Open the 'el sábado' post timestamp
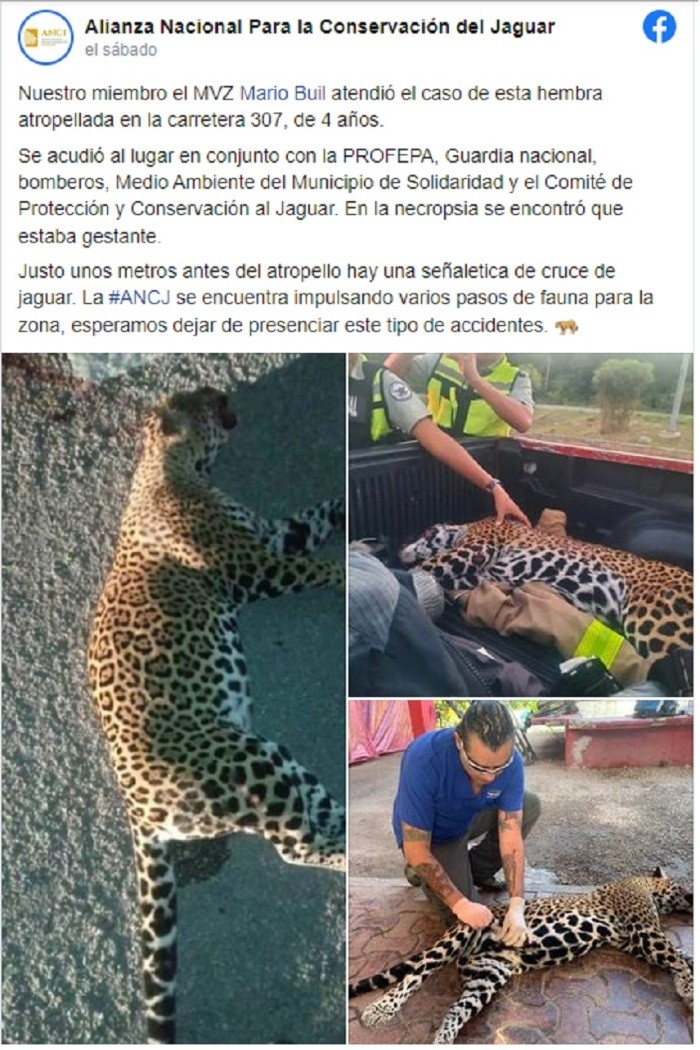The image size is (700, 1050). click(121, 50)
